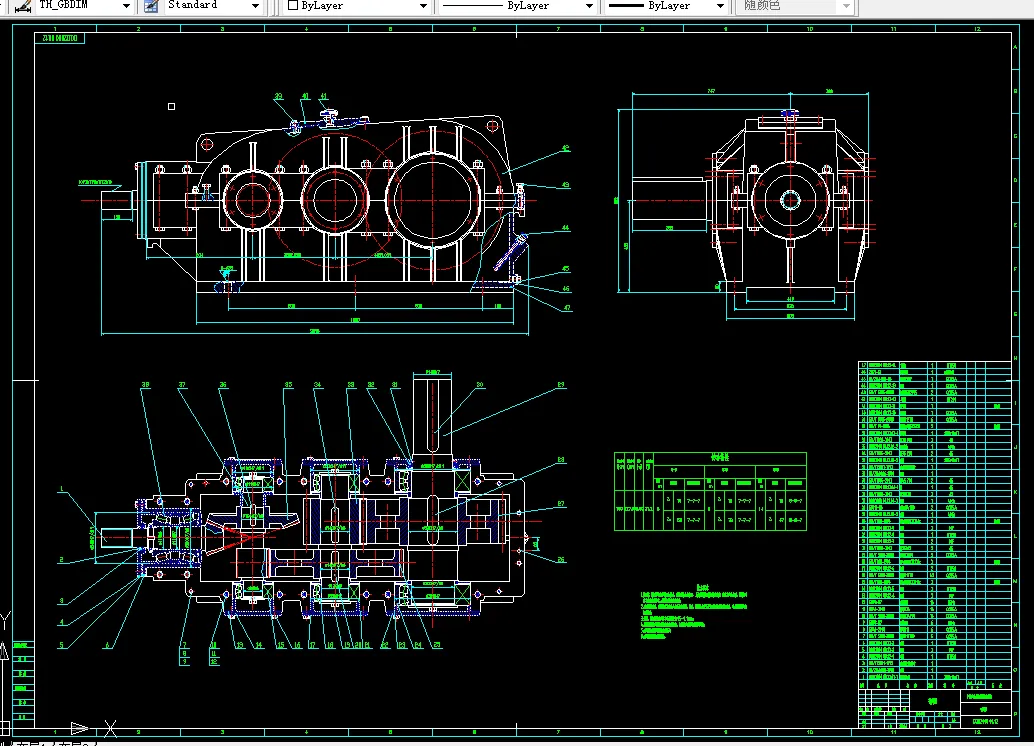1034x746 pixels.
Task: Expand the Standard table style dropdown
Action: click(x=255, y=6)
